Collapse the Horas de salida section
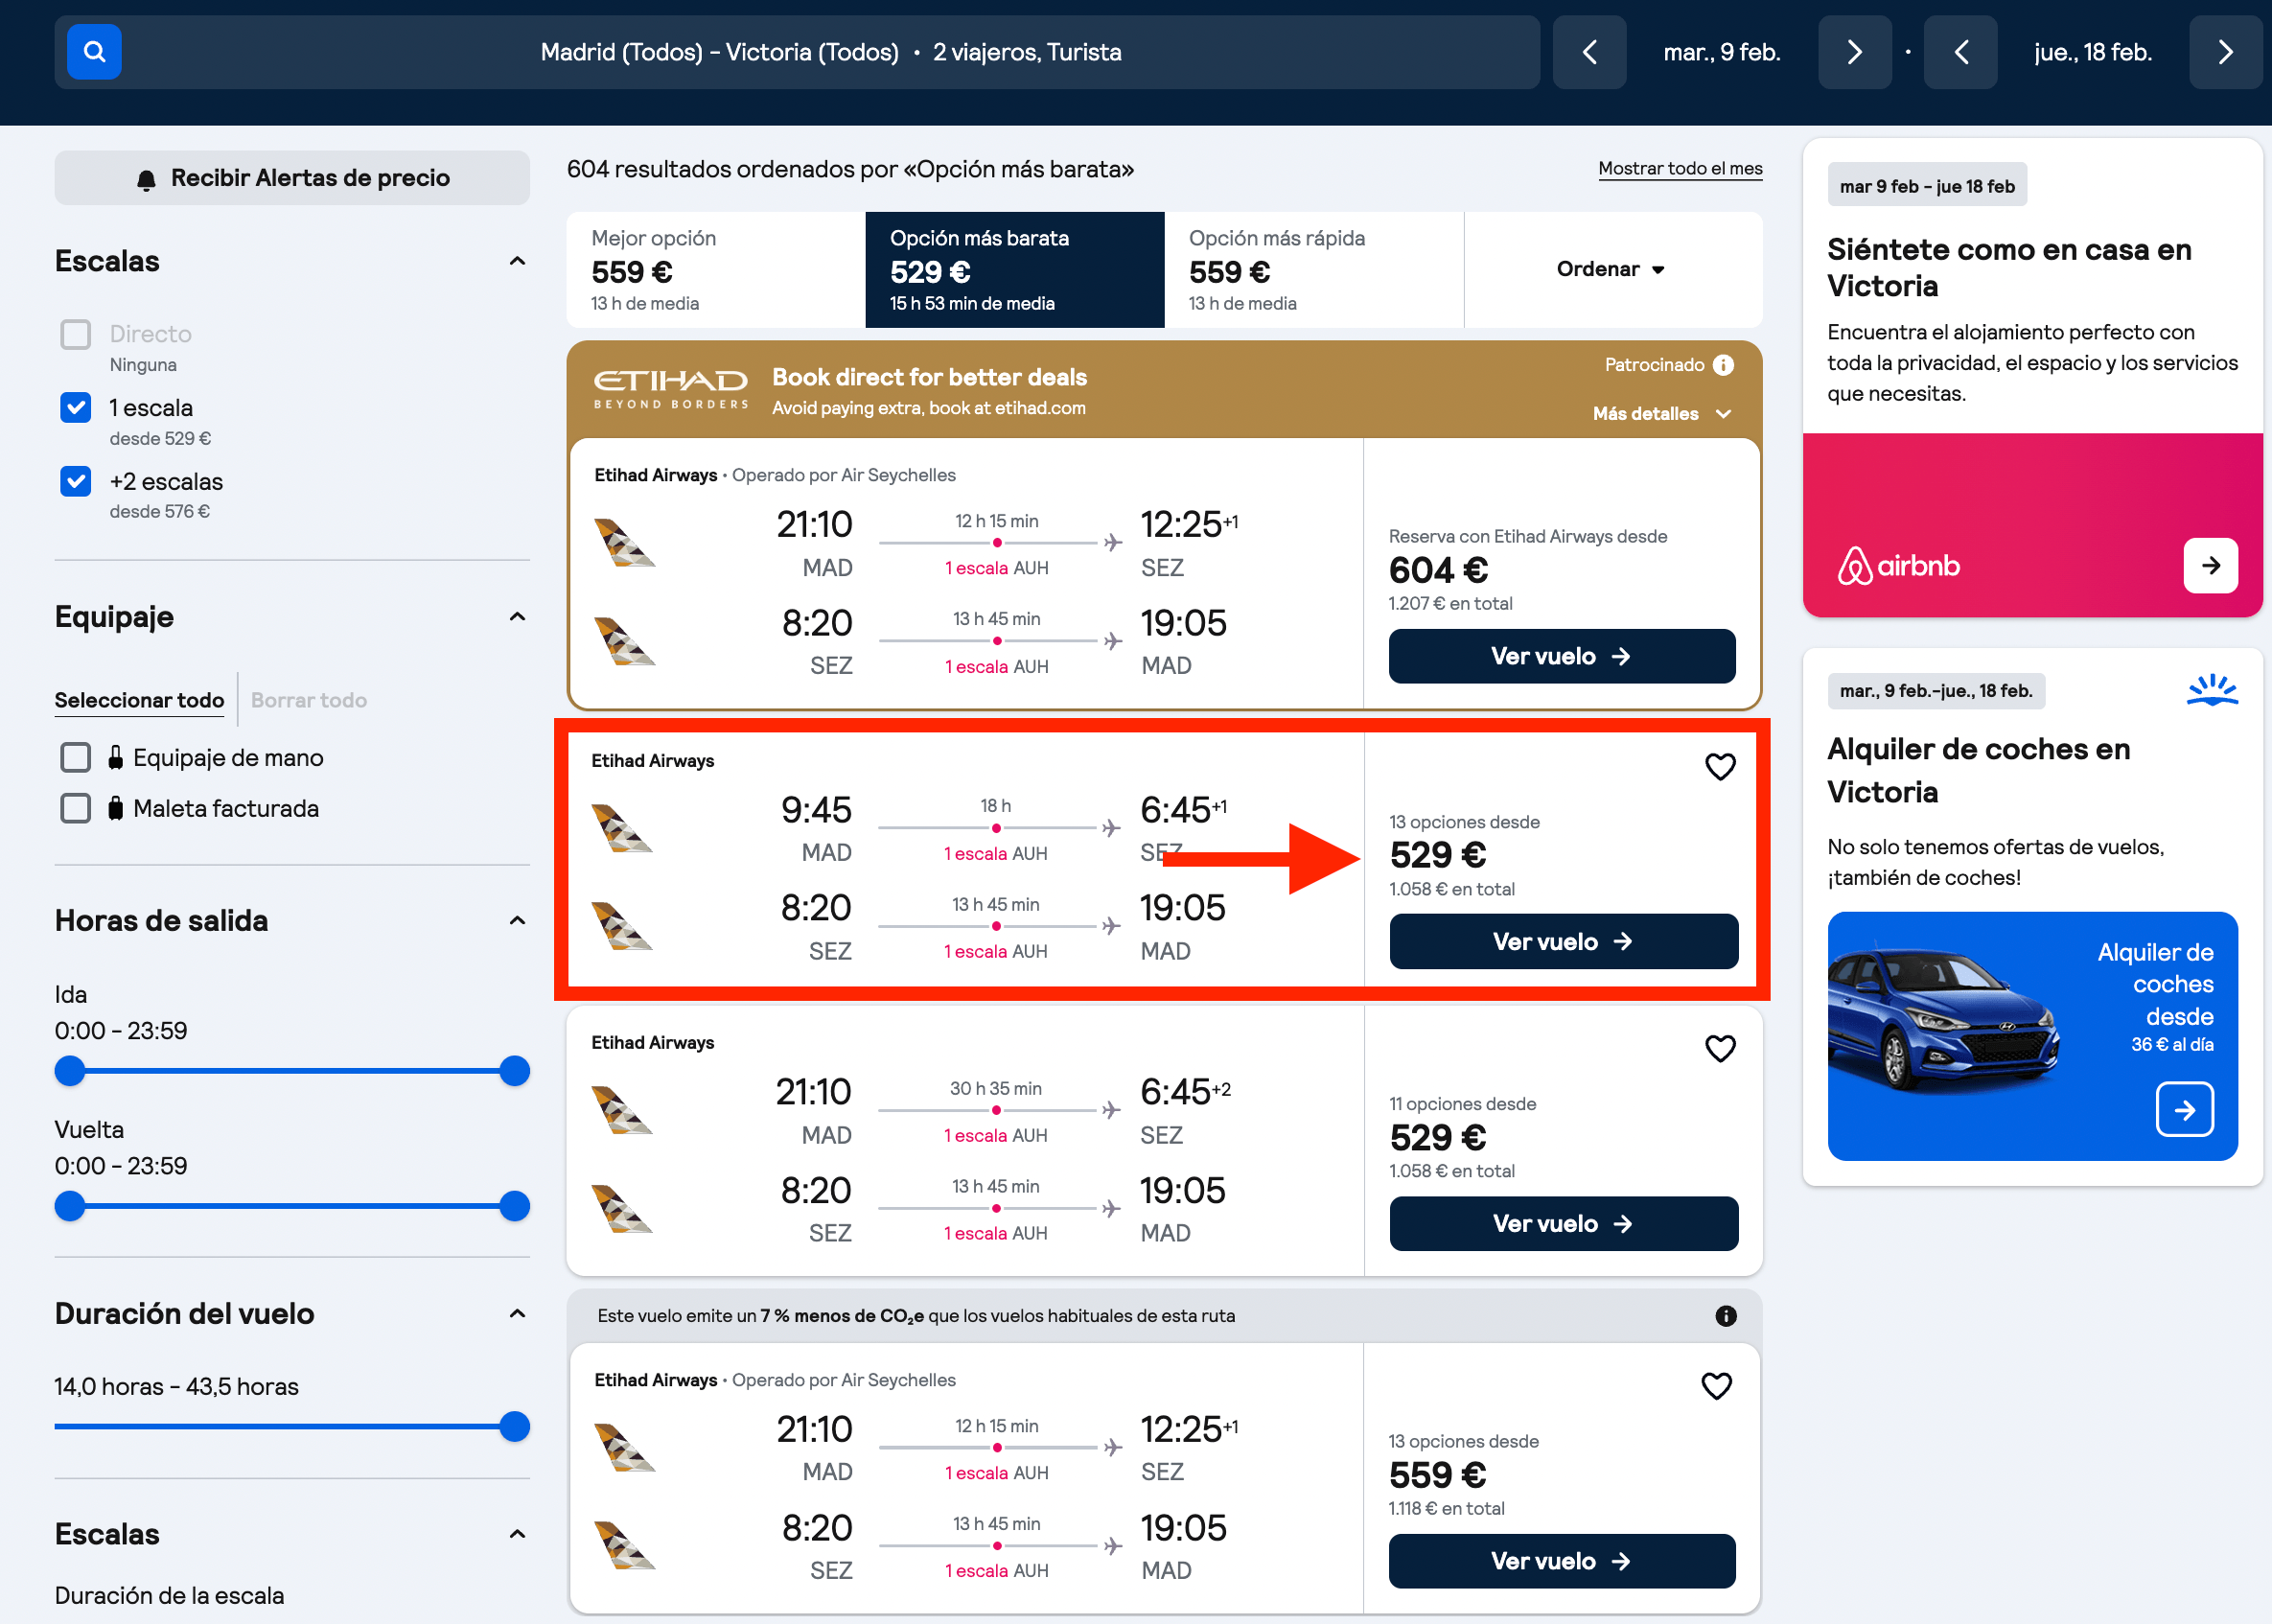This screenshot has height=1624, width=2272. pos(517,921)
